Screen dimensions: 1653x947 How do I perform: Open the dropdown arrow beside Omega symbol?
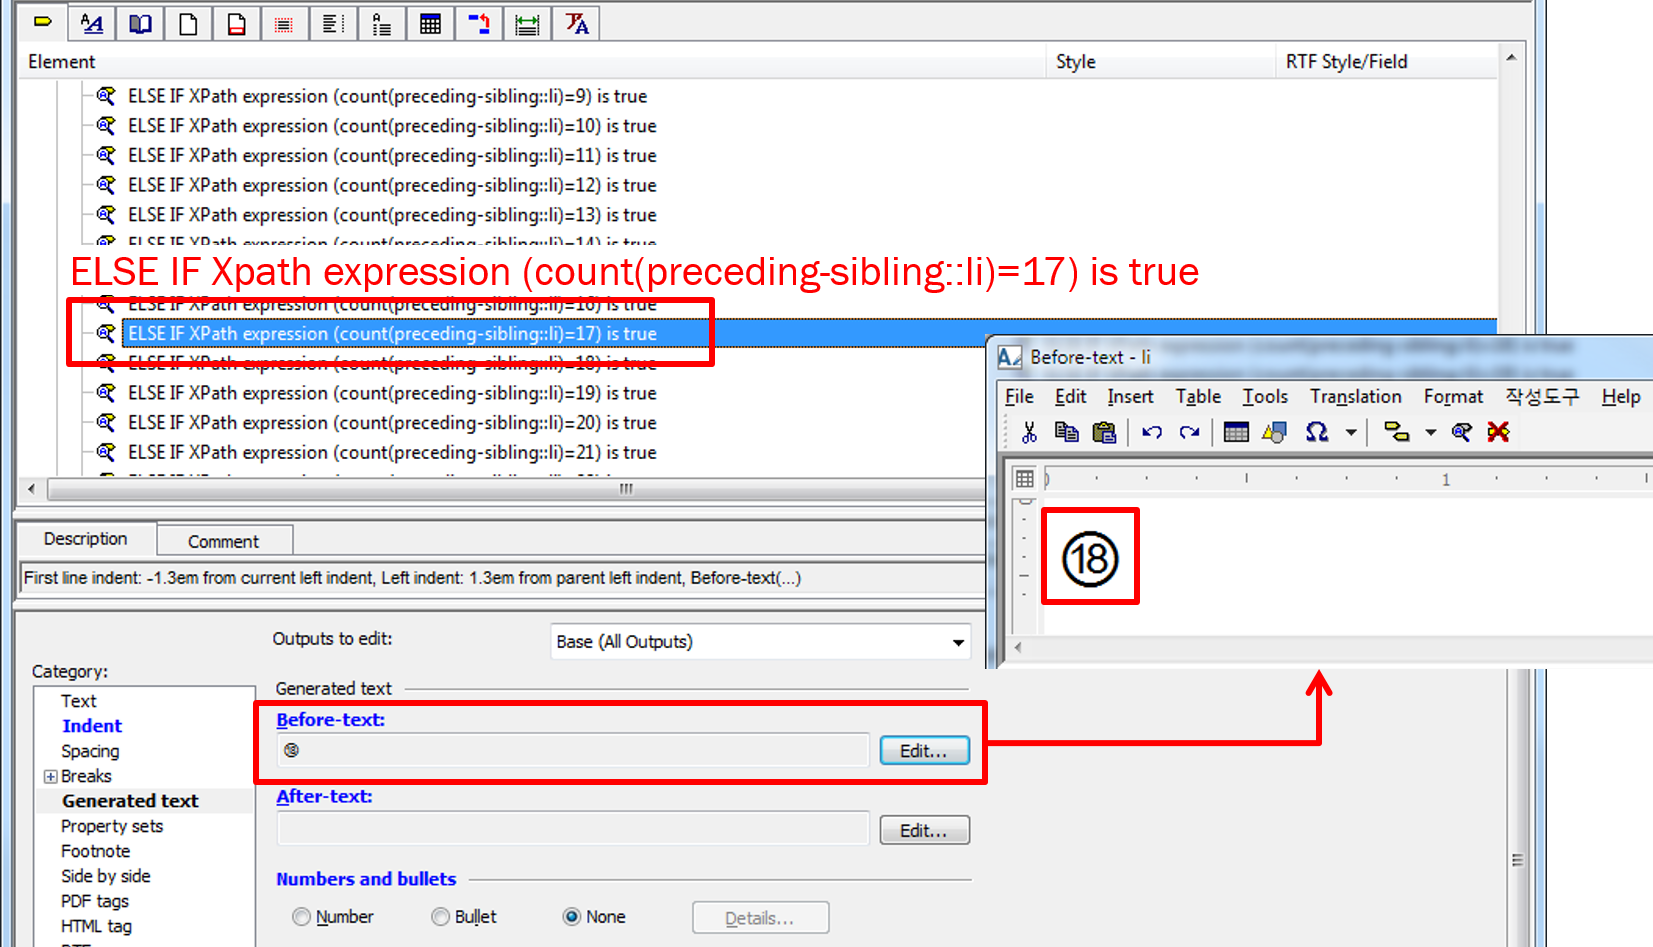coord(1351,433)
